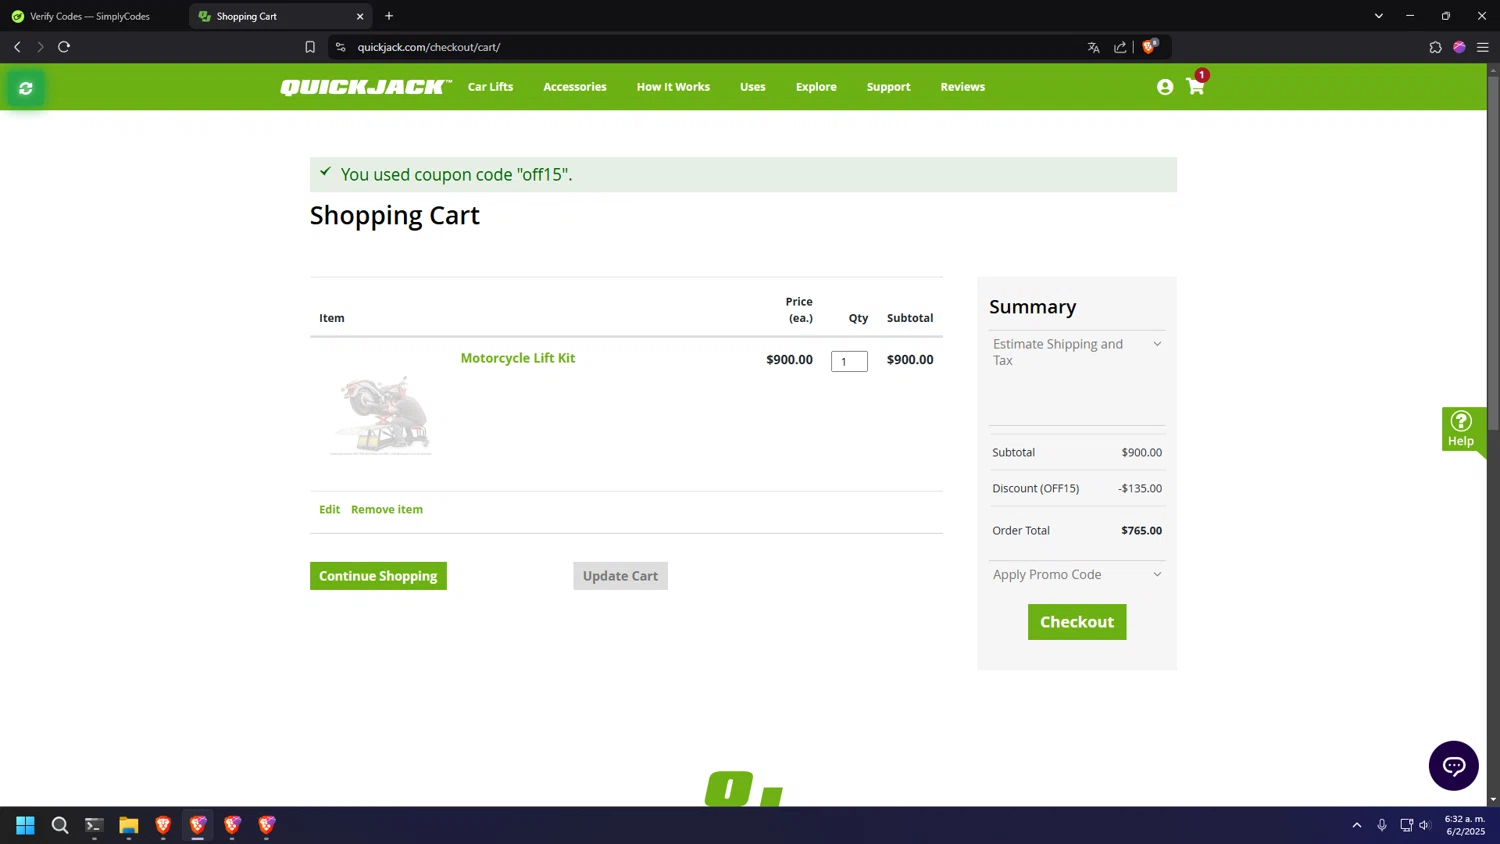
Task: Click the QuickJack logo
Action: (366, 87)
